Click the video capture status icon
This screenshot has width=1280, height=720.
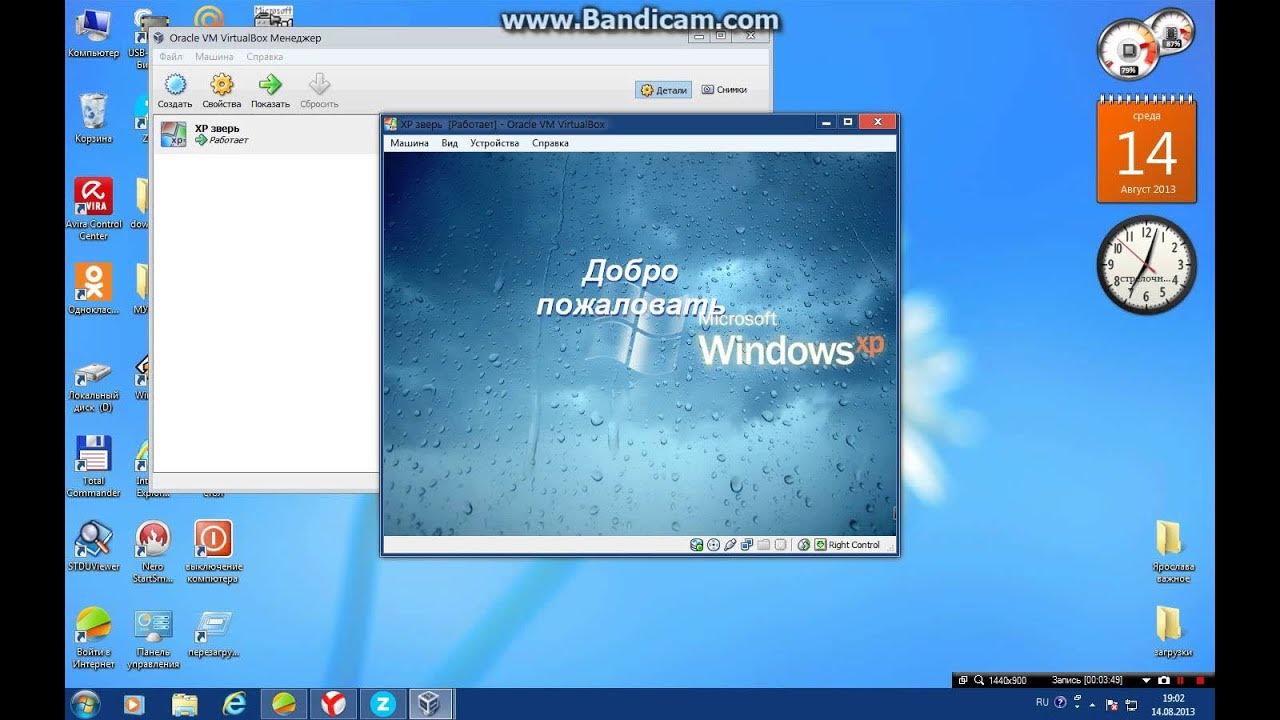[780, 545]
